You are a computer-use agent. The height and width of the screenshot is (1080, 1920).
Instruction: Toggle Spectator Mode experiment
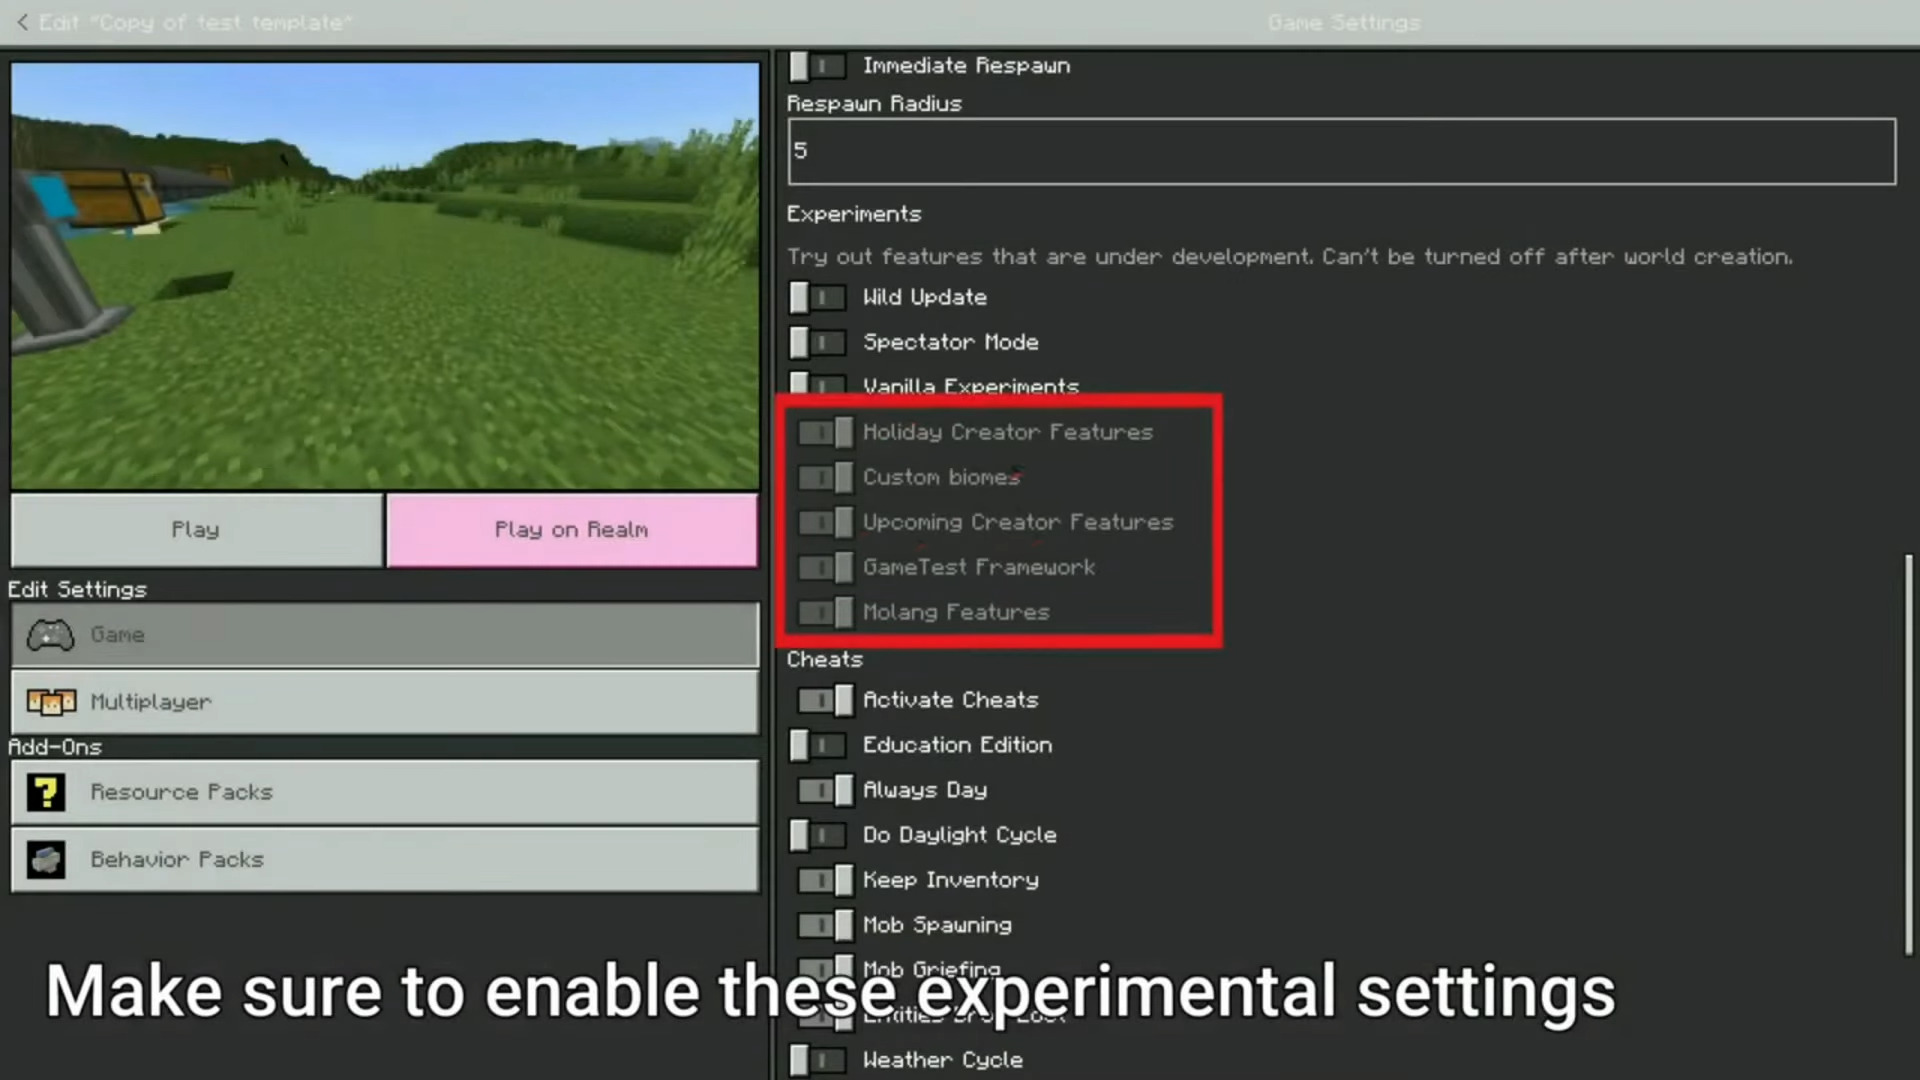coord(818,342)
